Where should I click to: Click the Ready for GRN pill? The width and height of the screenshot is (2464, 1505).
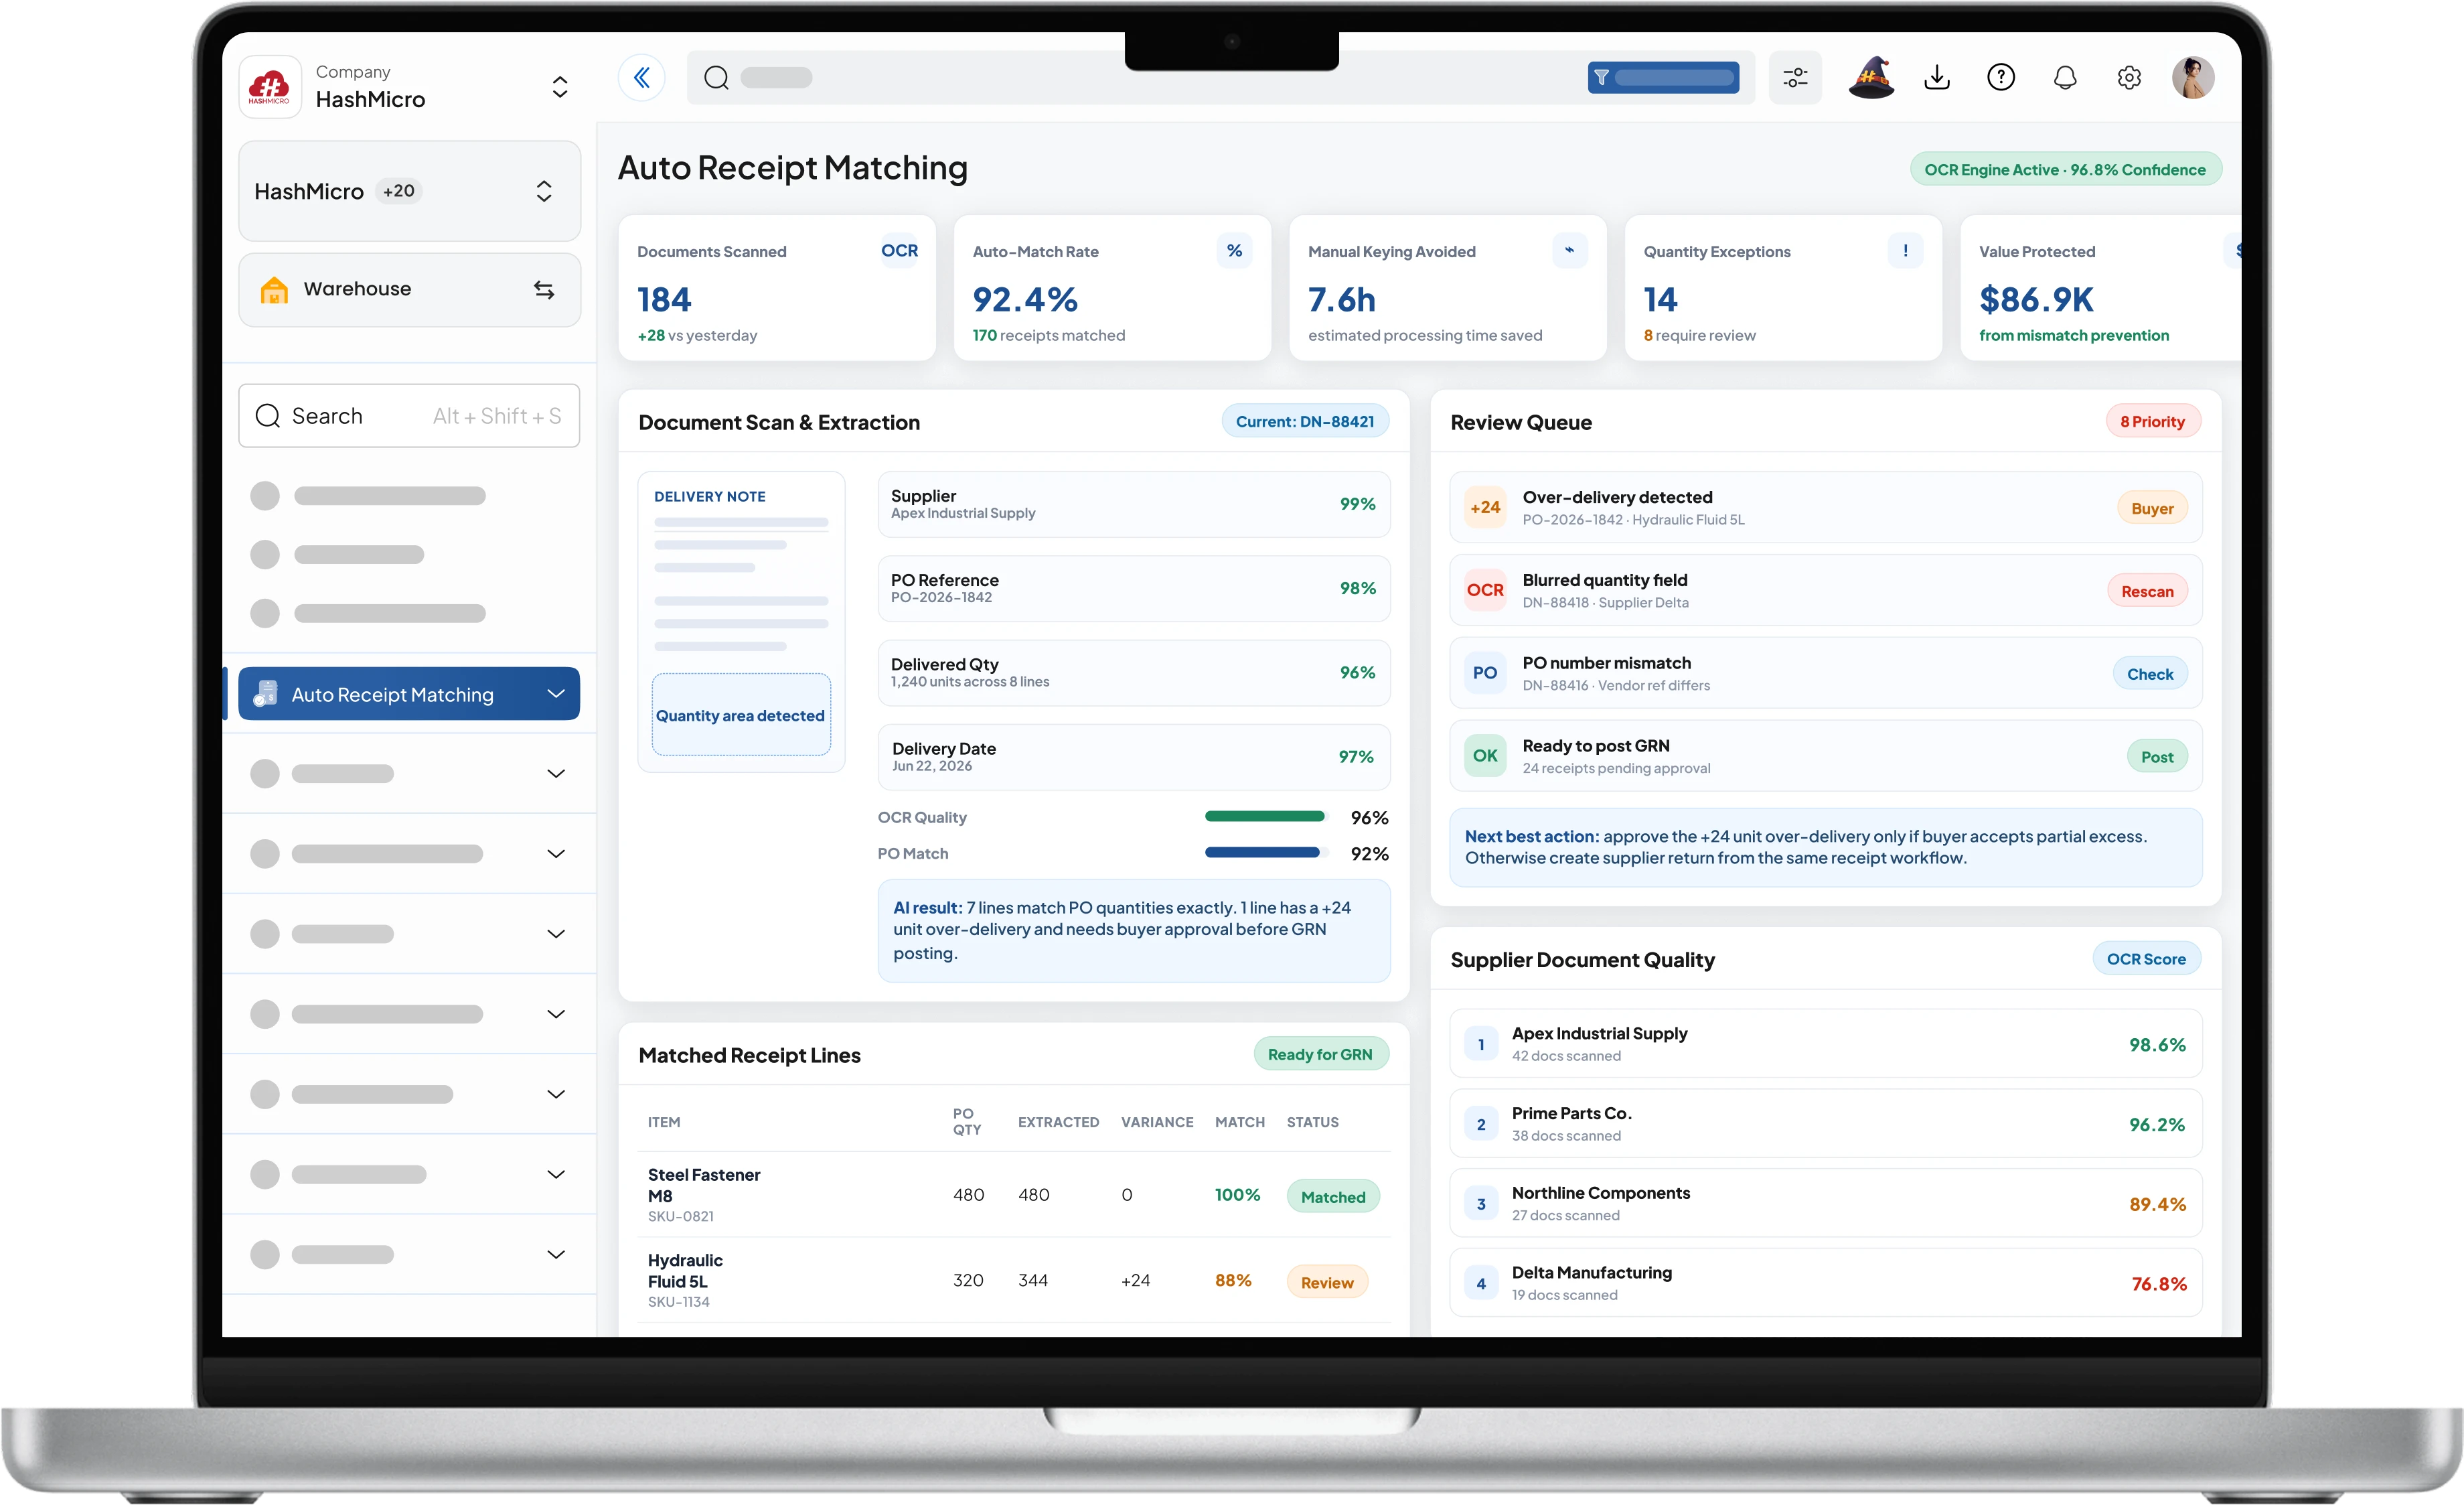[1320, 1054]
